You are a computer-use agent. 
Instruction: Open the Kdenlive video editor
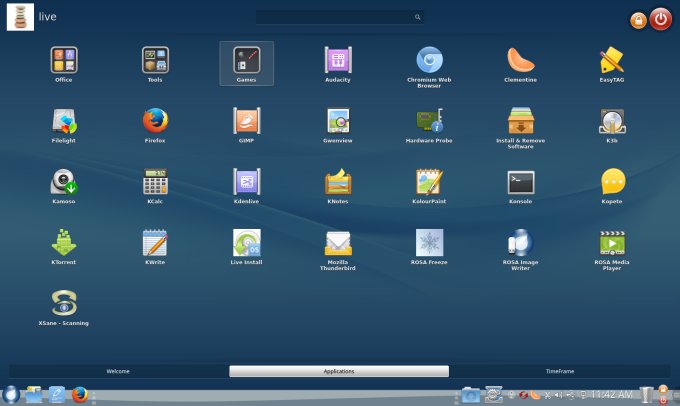246,186
